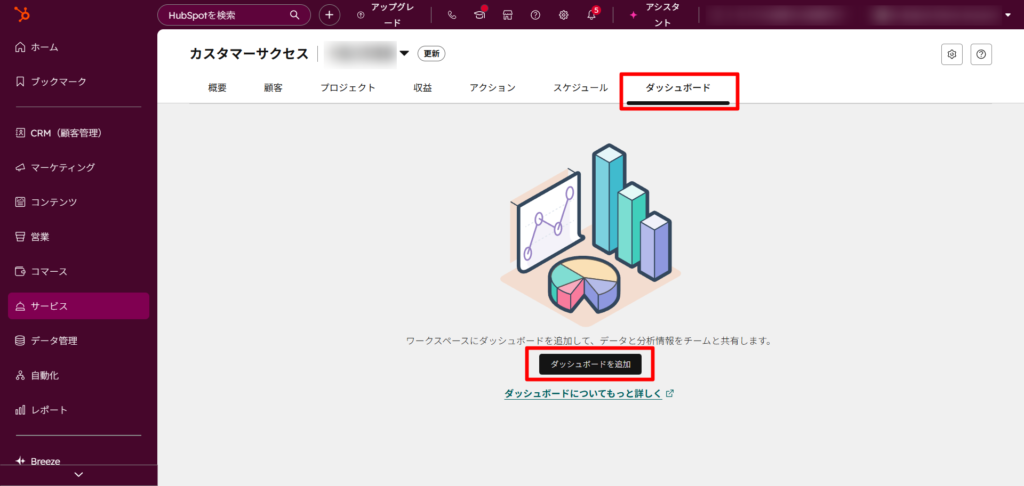
Task: Open データ管理 in sidebar
Action: (x=78, y=340)
